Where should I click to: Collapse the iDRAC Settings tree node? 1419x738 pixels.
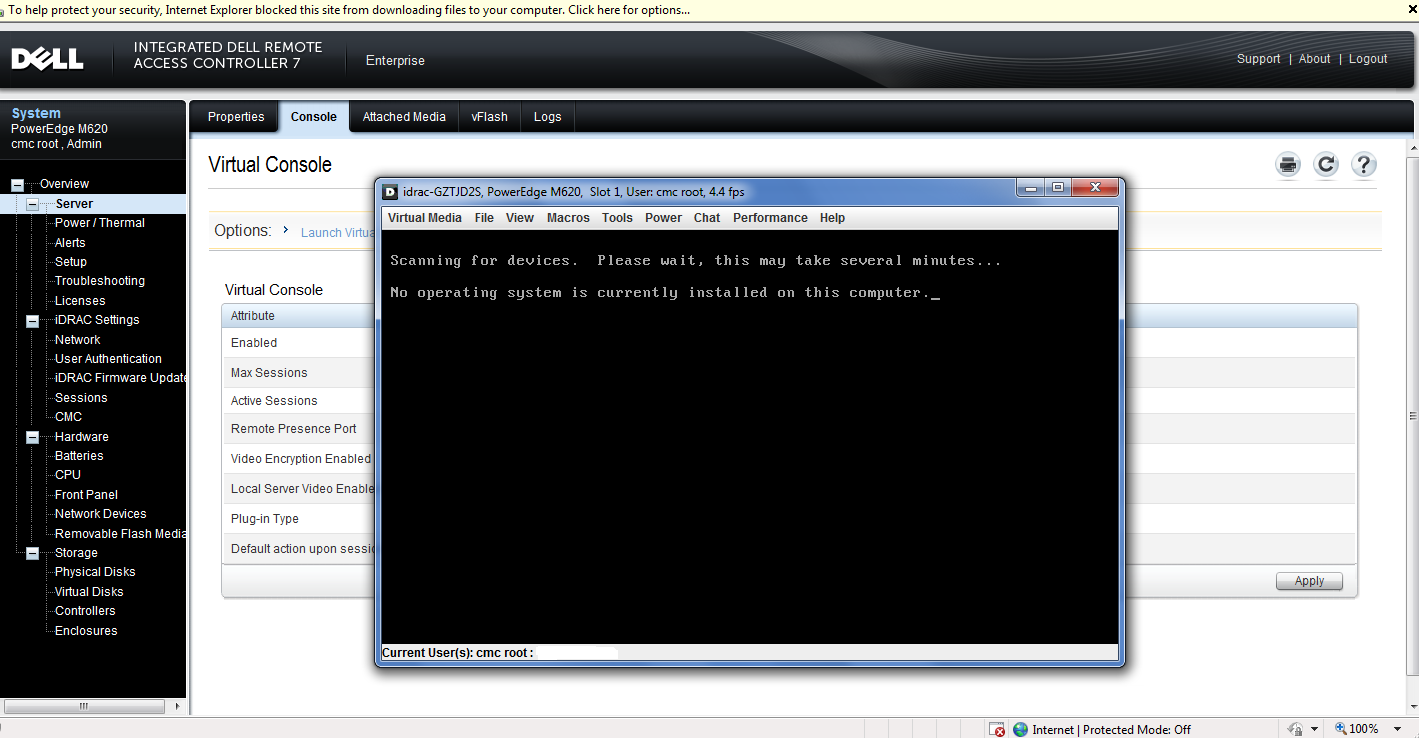32,321
